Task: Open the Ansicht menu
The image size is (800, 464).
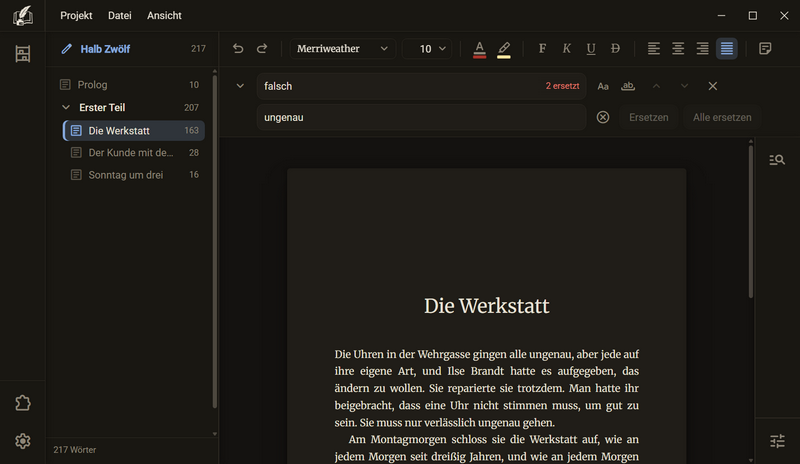Action: click(x=164, y=15)
